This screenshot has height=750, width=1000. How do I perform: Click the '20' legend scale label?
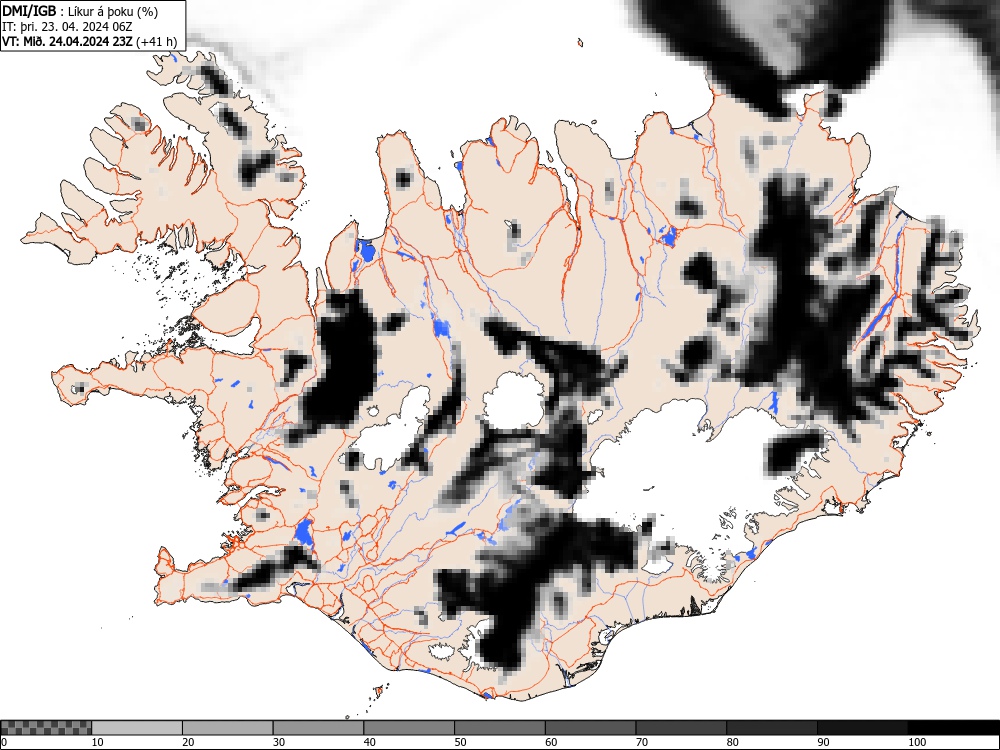pos(188,742)
